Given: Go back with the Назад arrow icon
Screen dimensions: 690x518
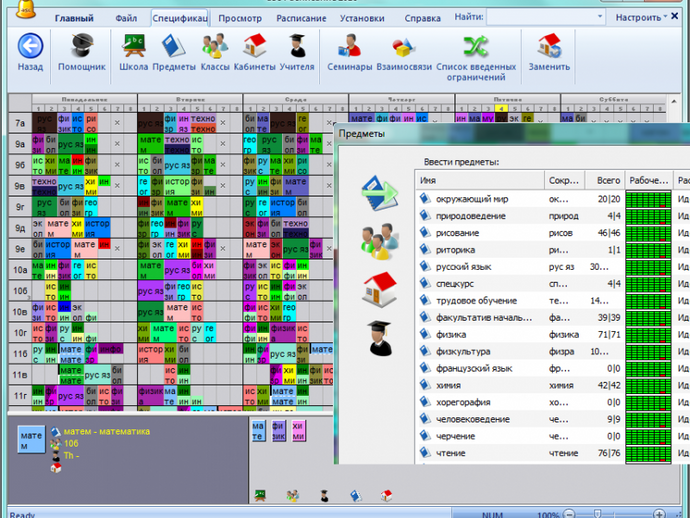Looking at the screenshot, I should [30, 46].
